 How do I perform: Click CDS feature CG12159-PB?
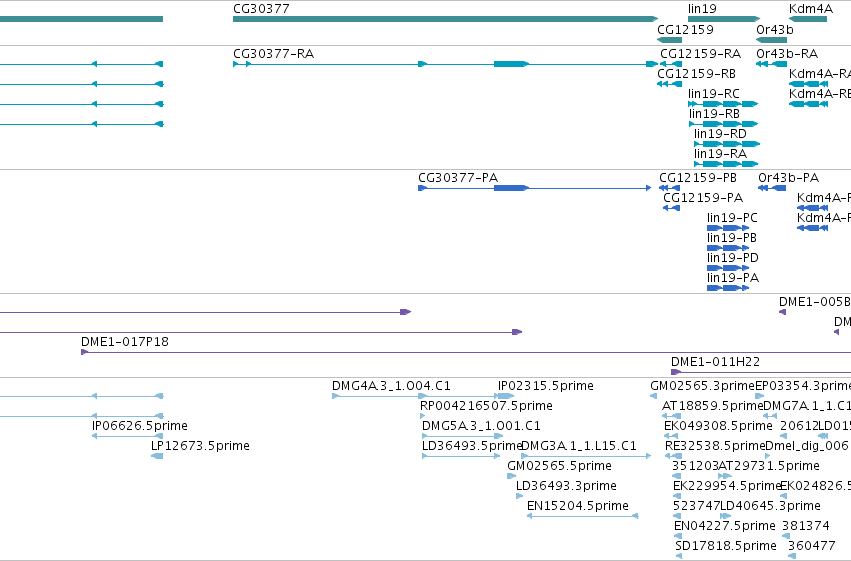point(670,188)
